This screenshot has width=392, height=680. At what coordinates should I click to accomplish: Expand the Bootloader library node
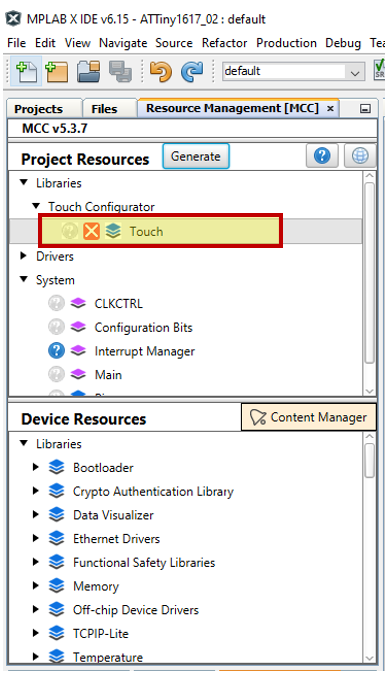coord(36,467)
